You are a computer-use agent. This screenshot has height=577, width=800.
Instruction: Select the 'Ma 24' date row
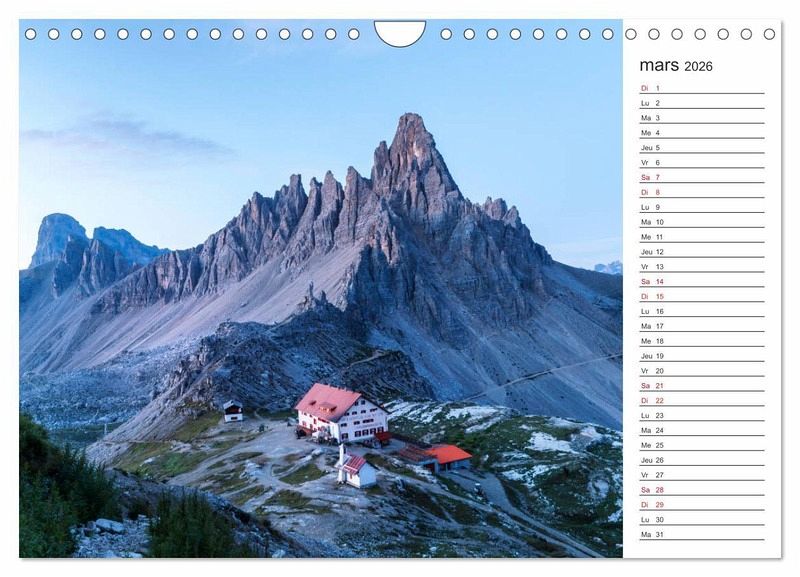[x=702, y=430]
